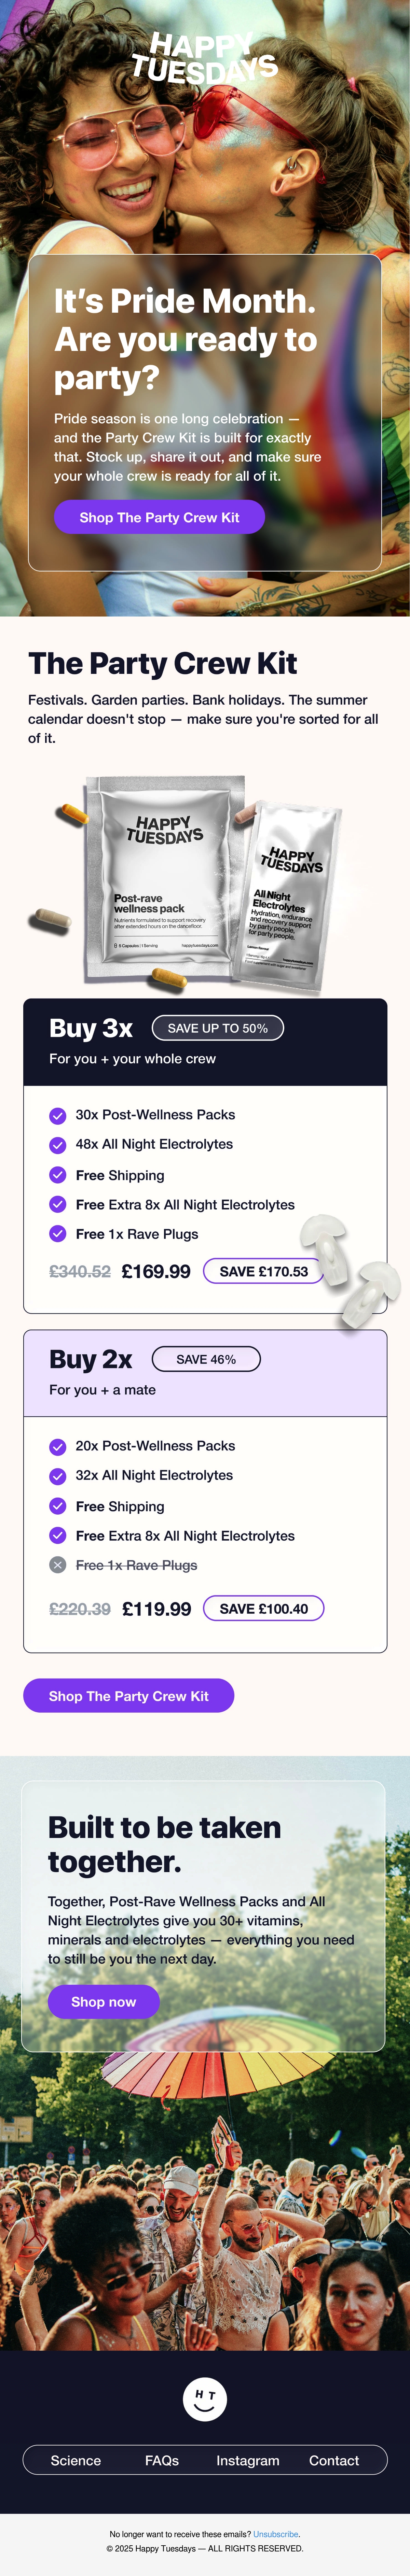Screen dimensions: 410x2576
Task: Click the Unsubscribe link
Action: pos(276,2534)
